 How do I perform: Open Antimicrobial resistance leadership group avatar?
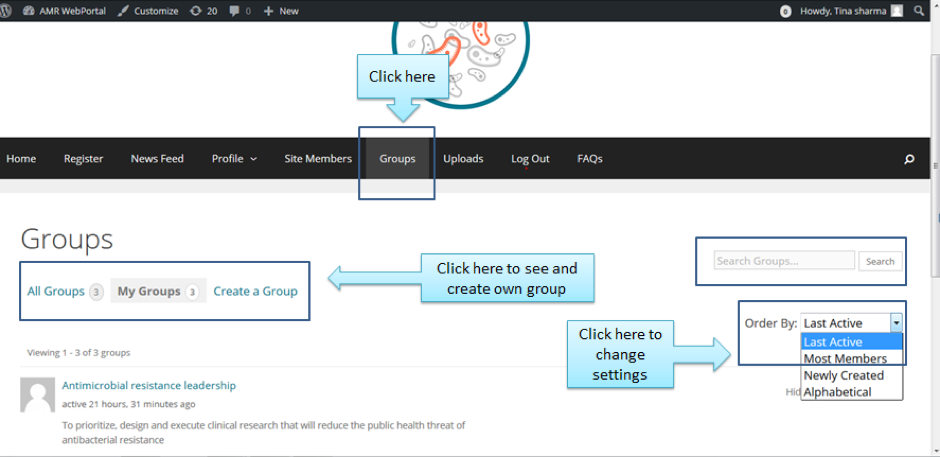[38, 395]
